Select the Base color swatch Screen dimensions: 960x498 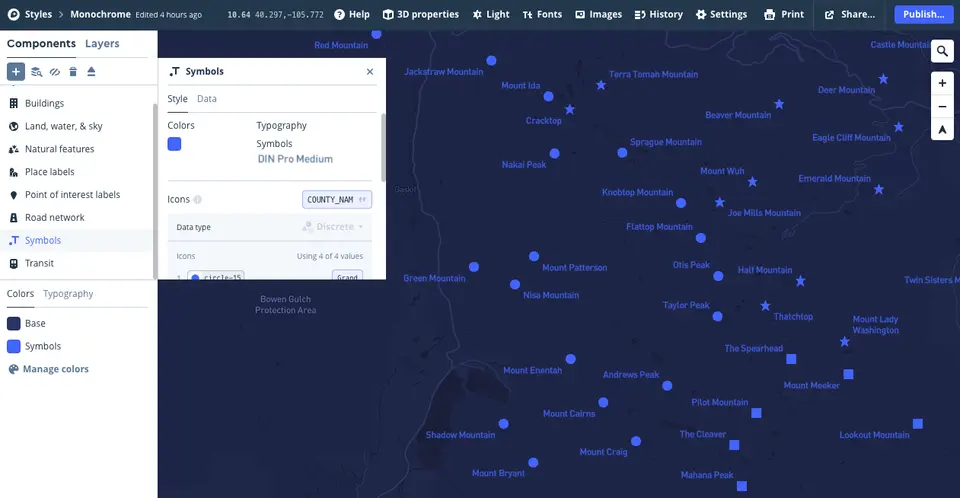[x=14, y=324]
